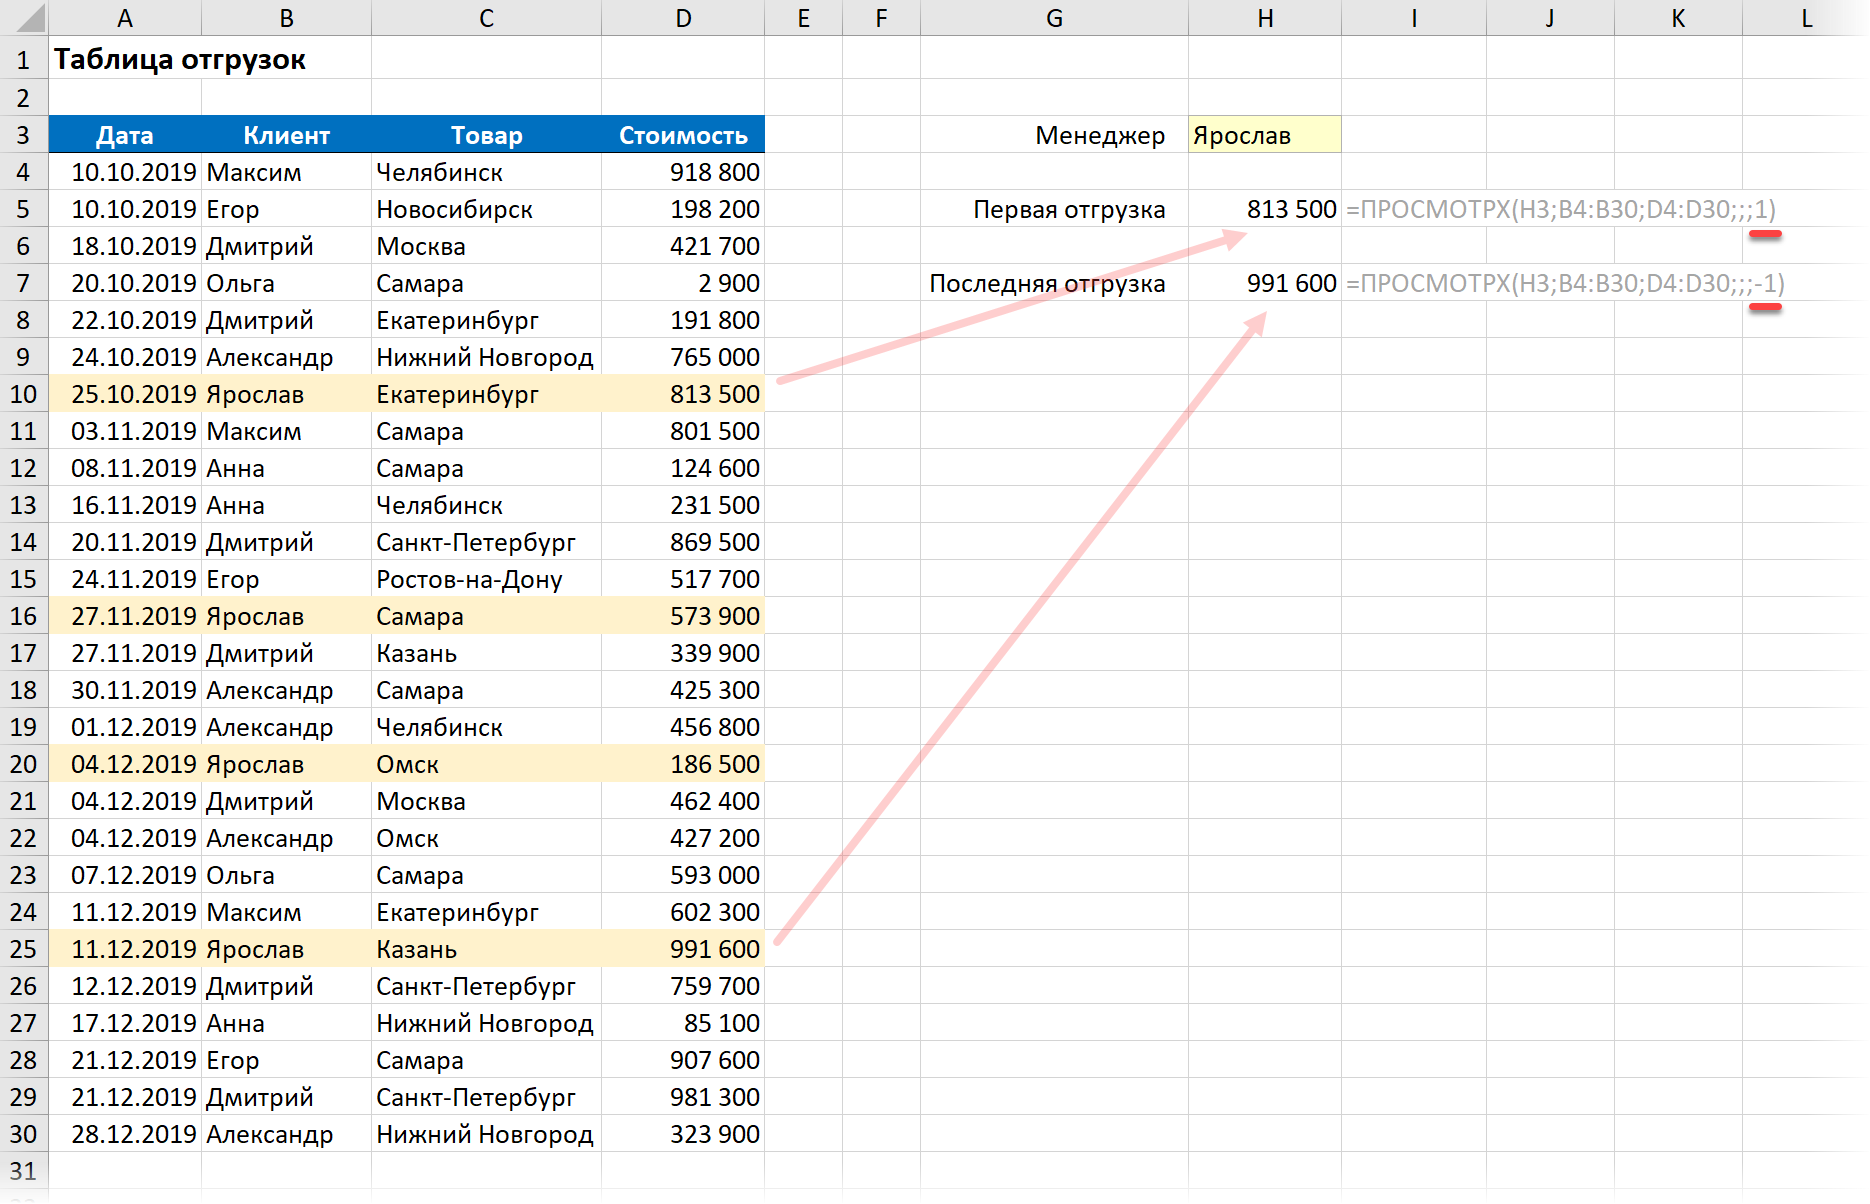Image resolution: width=1870 pixels, height=1204 pixels.
Task: Select date cell 30.11.2019
Action: (125, 690)
